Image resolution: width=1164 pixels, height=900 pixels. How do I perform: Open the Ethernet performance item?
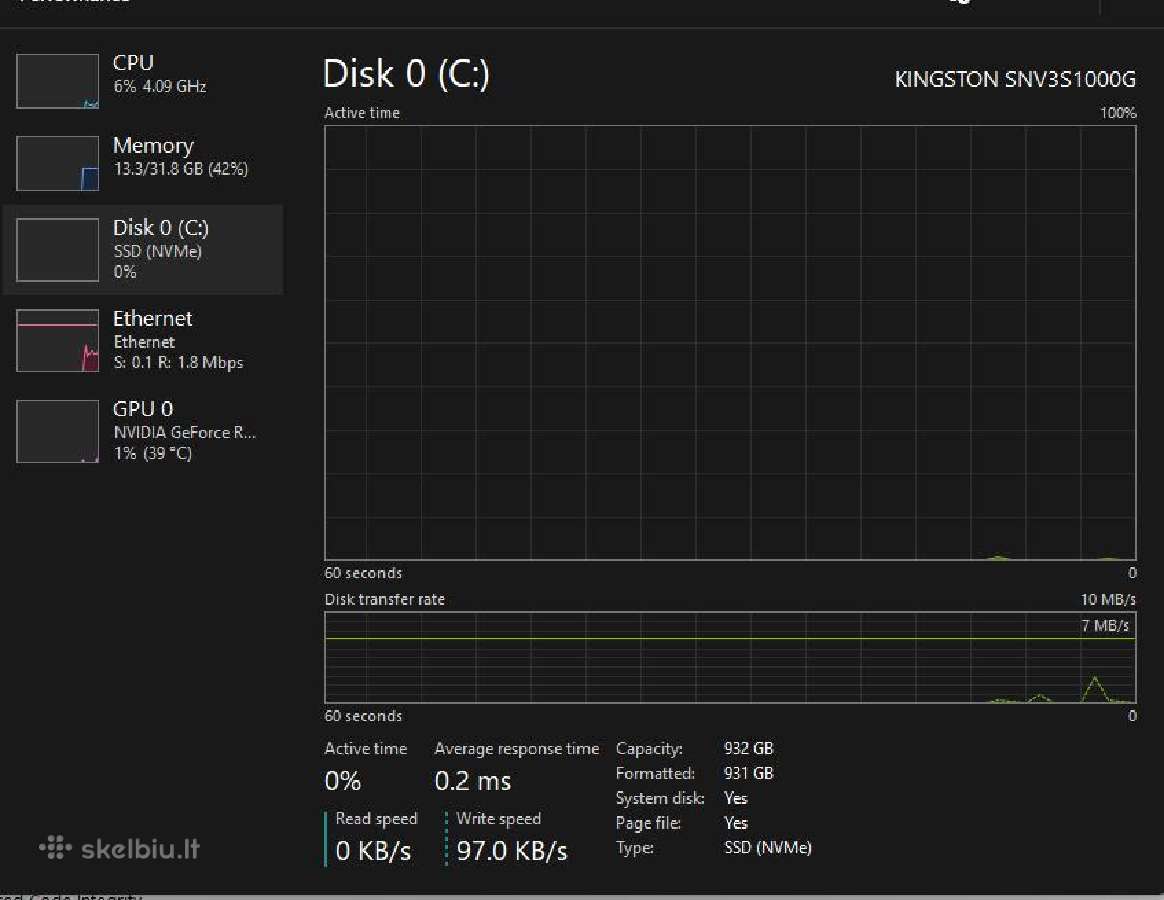click(x=143, y=340)
